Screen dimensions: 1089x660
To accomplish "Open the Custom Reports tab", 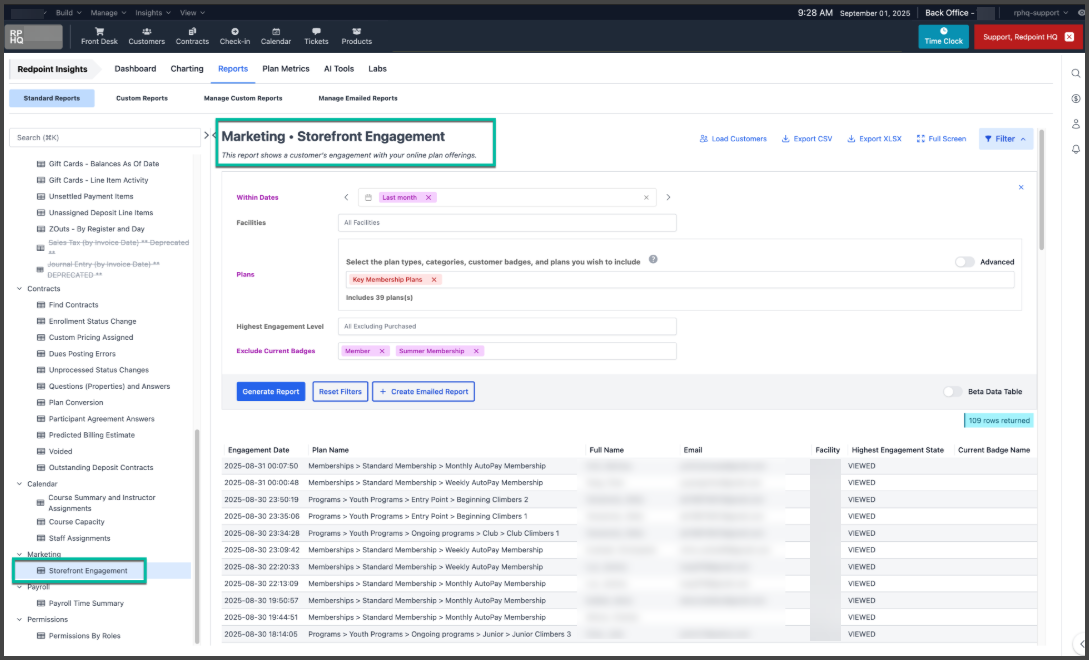I will (142, 98).
